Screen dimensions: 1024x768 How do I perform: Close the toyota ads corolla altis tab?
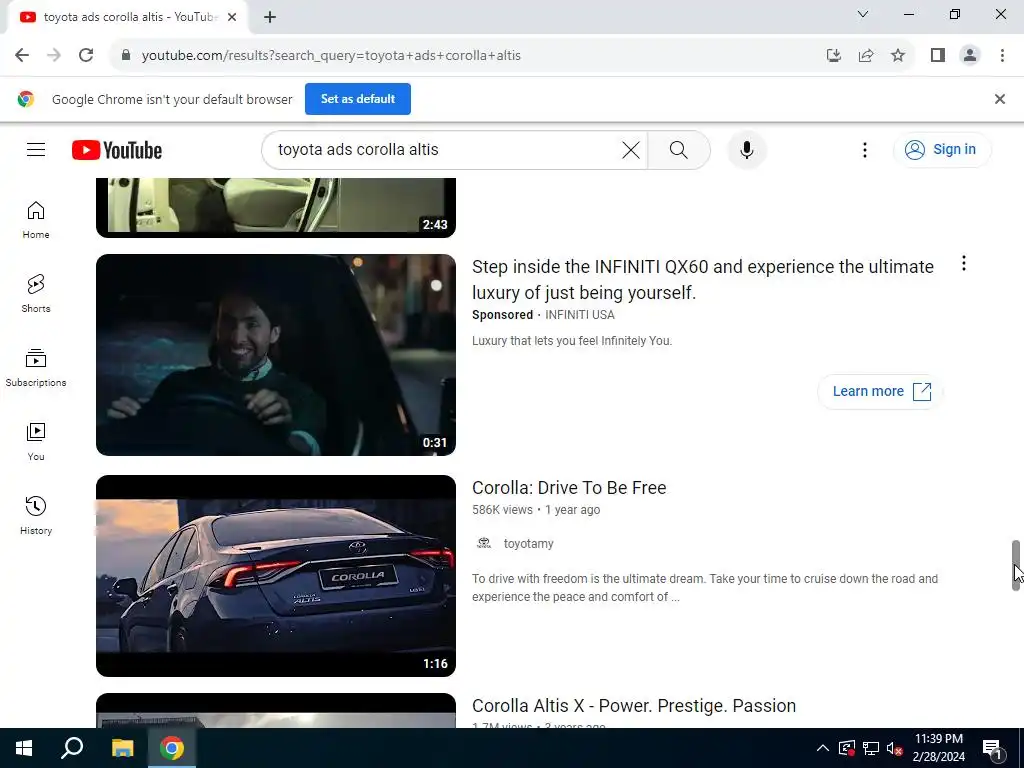pyautogui.click(x=232, y=17)
